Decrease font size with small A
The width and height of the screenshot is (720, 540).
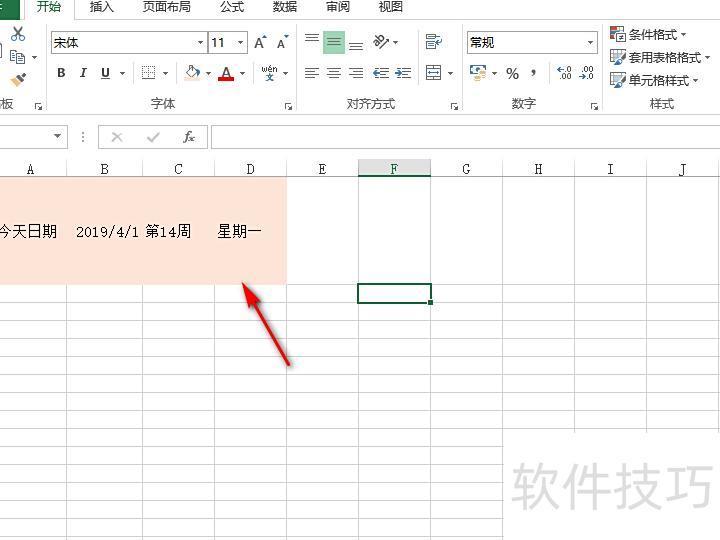coord(282,43)
